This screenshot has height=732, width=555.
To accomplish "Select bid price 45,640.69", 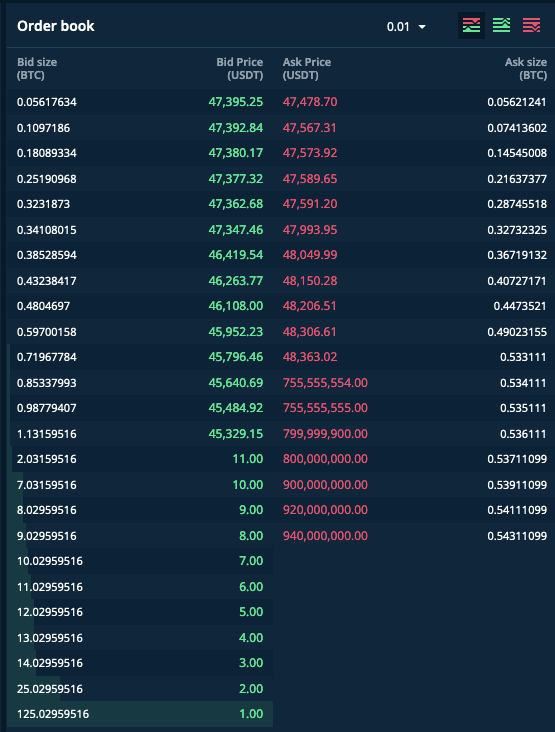I will (236, 383).
